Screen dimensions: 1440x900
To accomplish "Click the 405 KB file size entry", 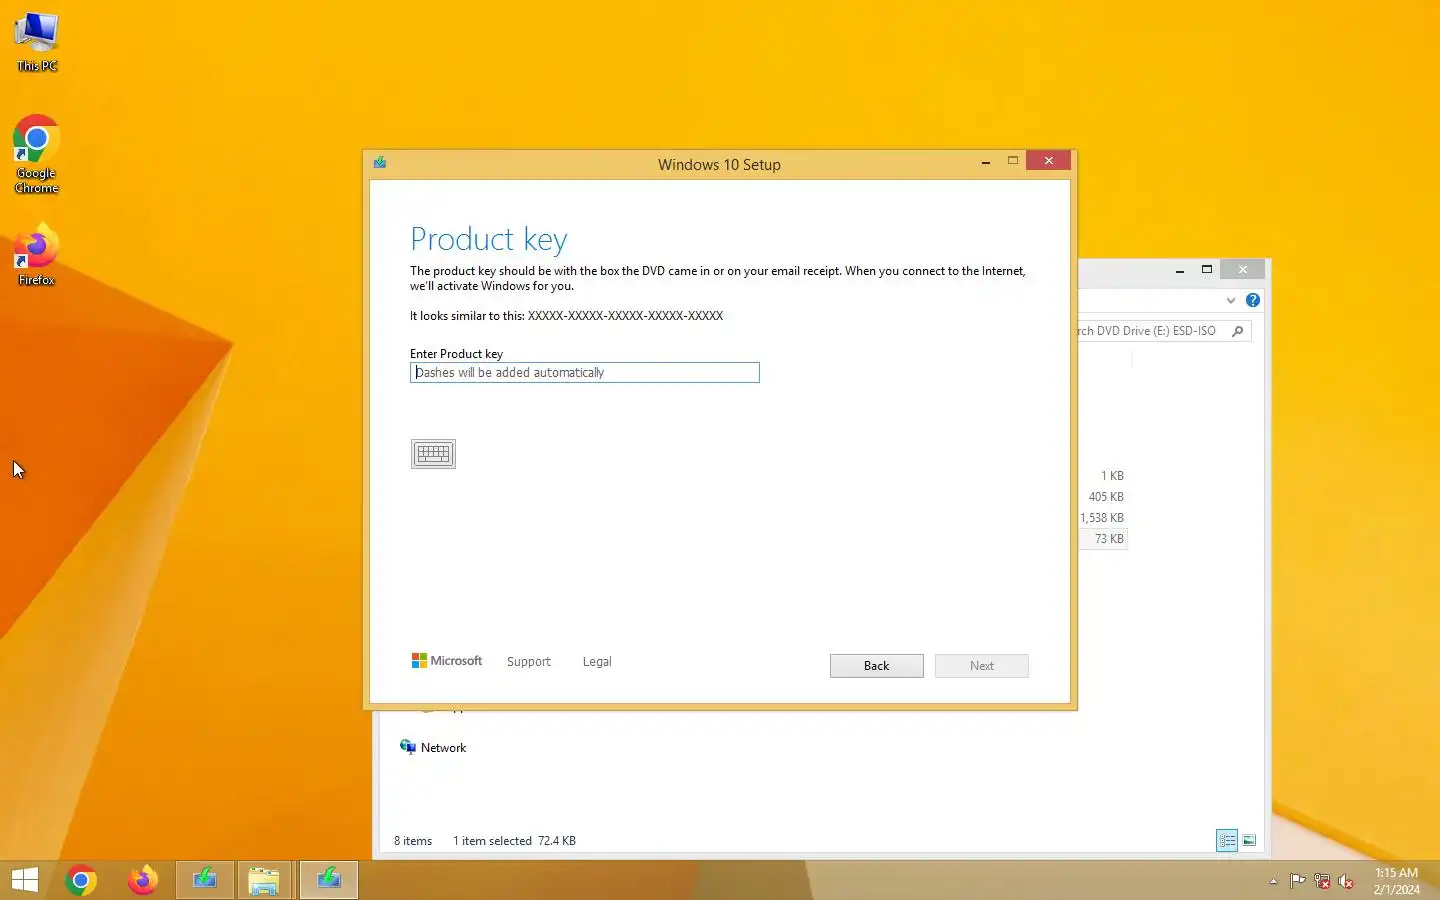I will (1106, 497).
